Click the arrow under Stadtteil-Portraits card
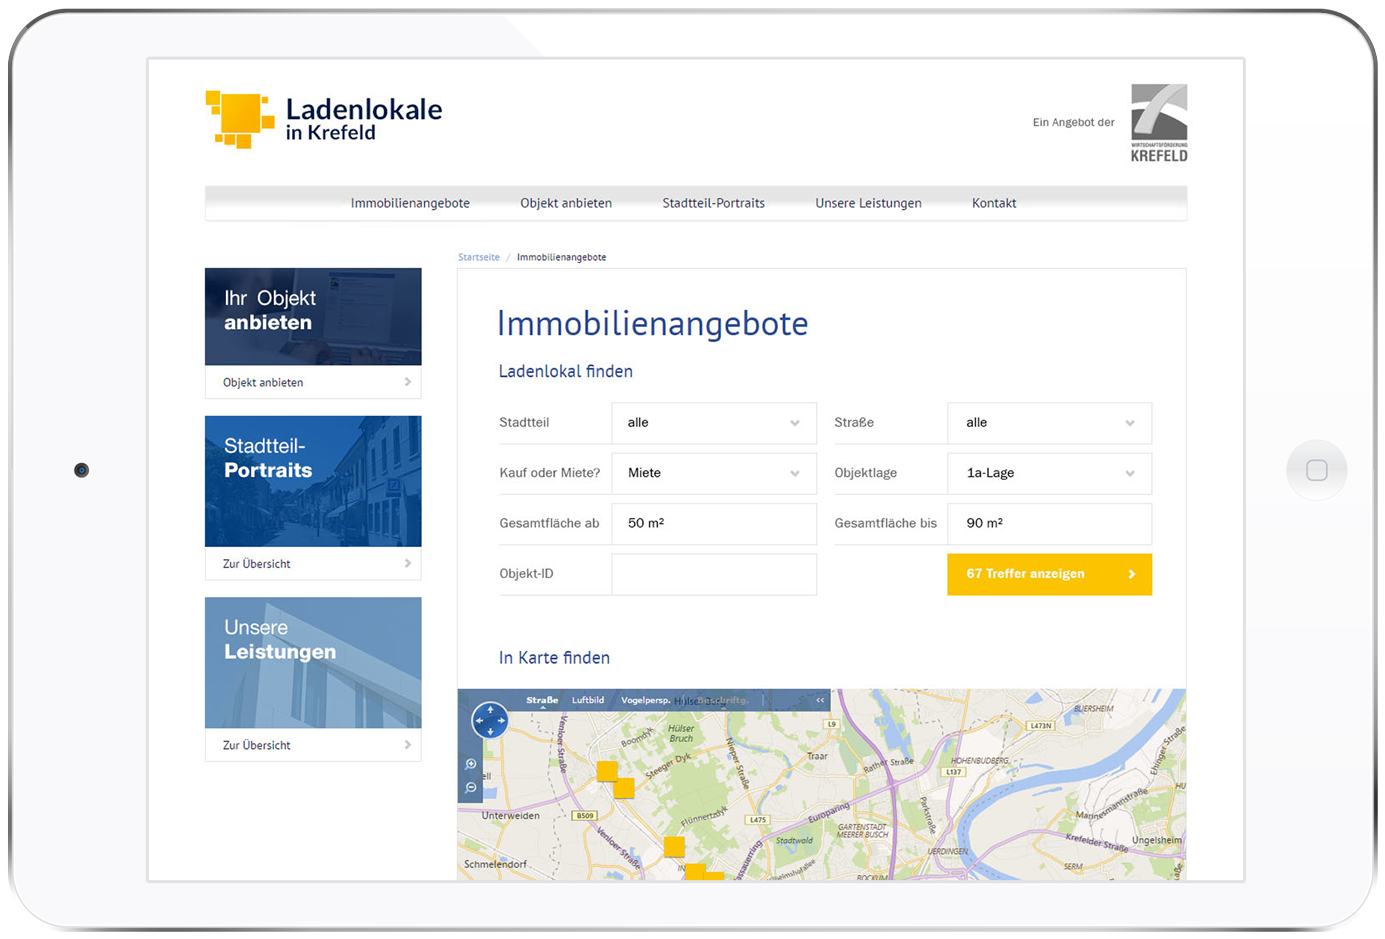 point(408,564)
